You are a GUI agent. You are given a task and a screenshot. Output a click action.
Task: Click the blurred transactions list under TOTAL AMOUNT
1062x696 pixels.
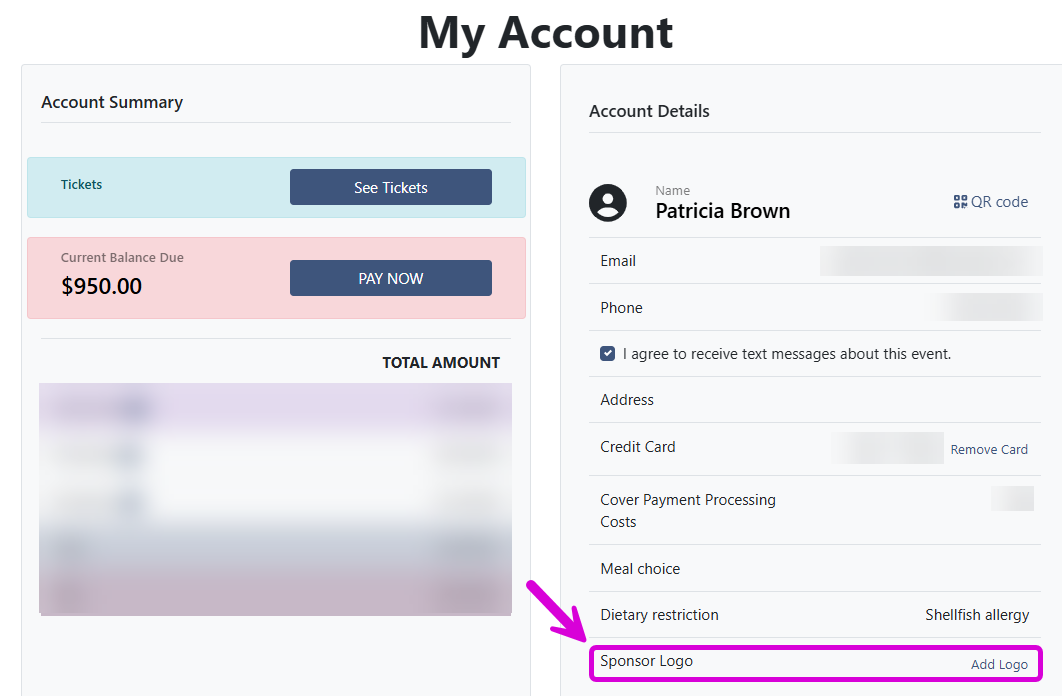coord(275,498)
